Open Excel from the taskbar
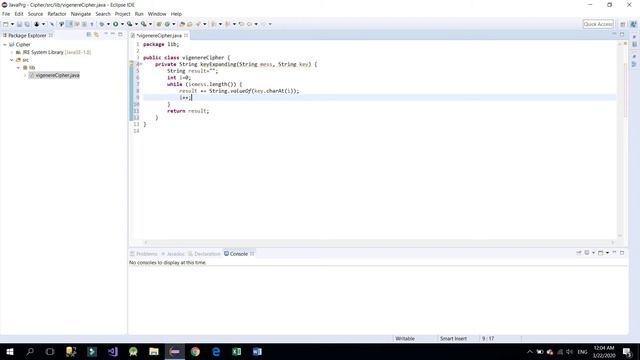 point(236,351)
